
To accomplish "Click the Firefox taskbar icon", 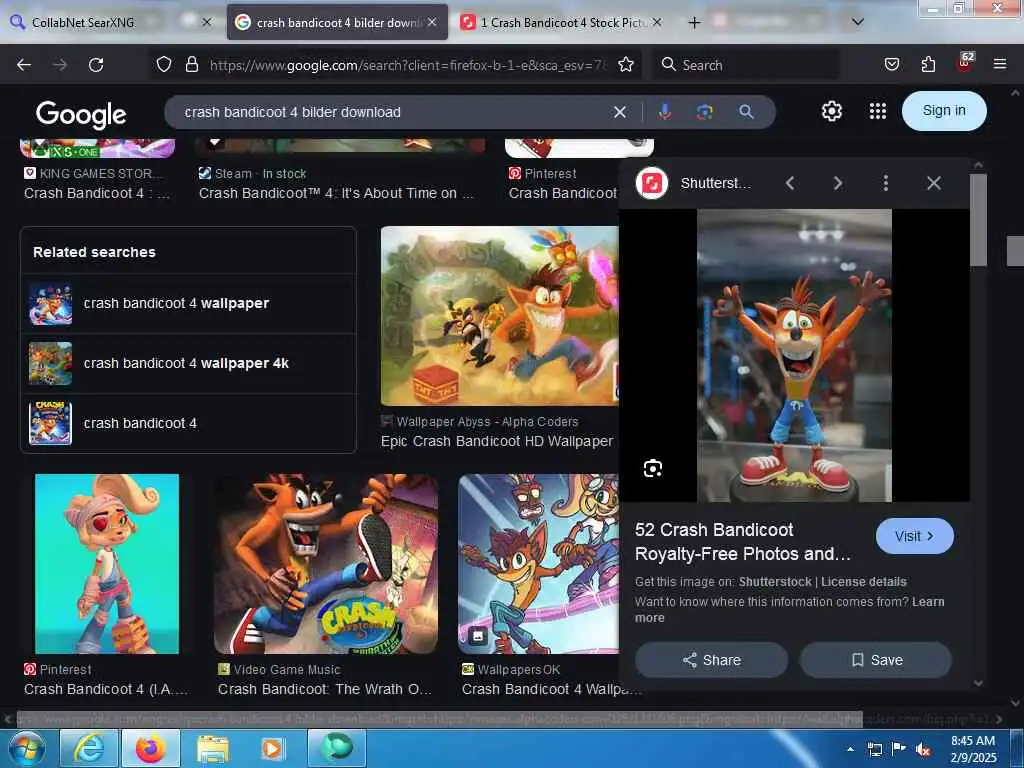I will tap(150, 748).
